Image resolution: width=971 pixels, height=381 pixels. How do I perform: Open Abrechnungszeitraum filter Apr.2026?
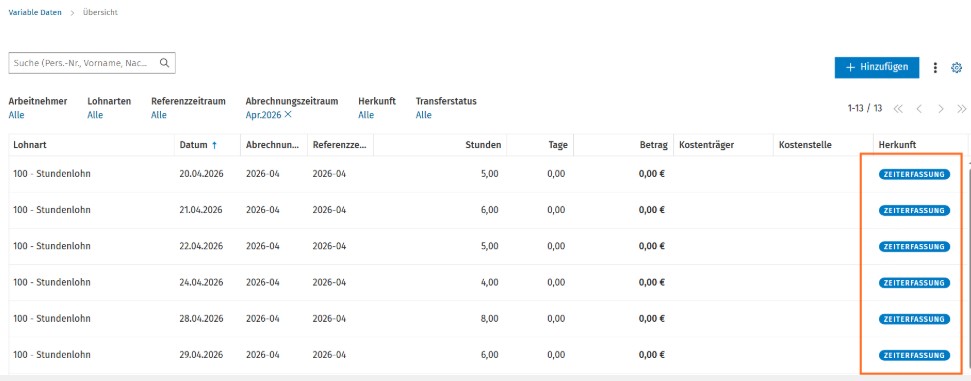263,115
